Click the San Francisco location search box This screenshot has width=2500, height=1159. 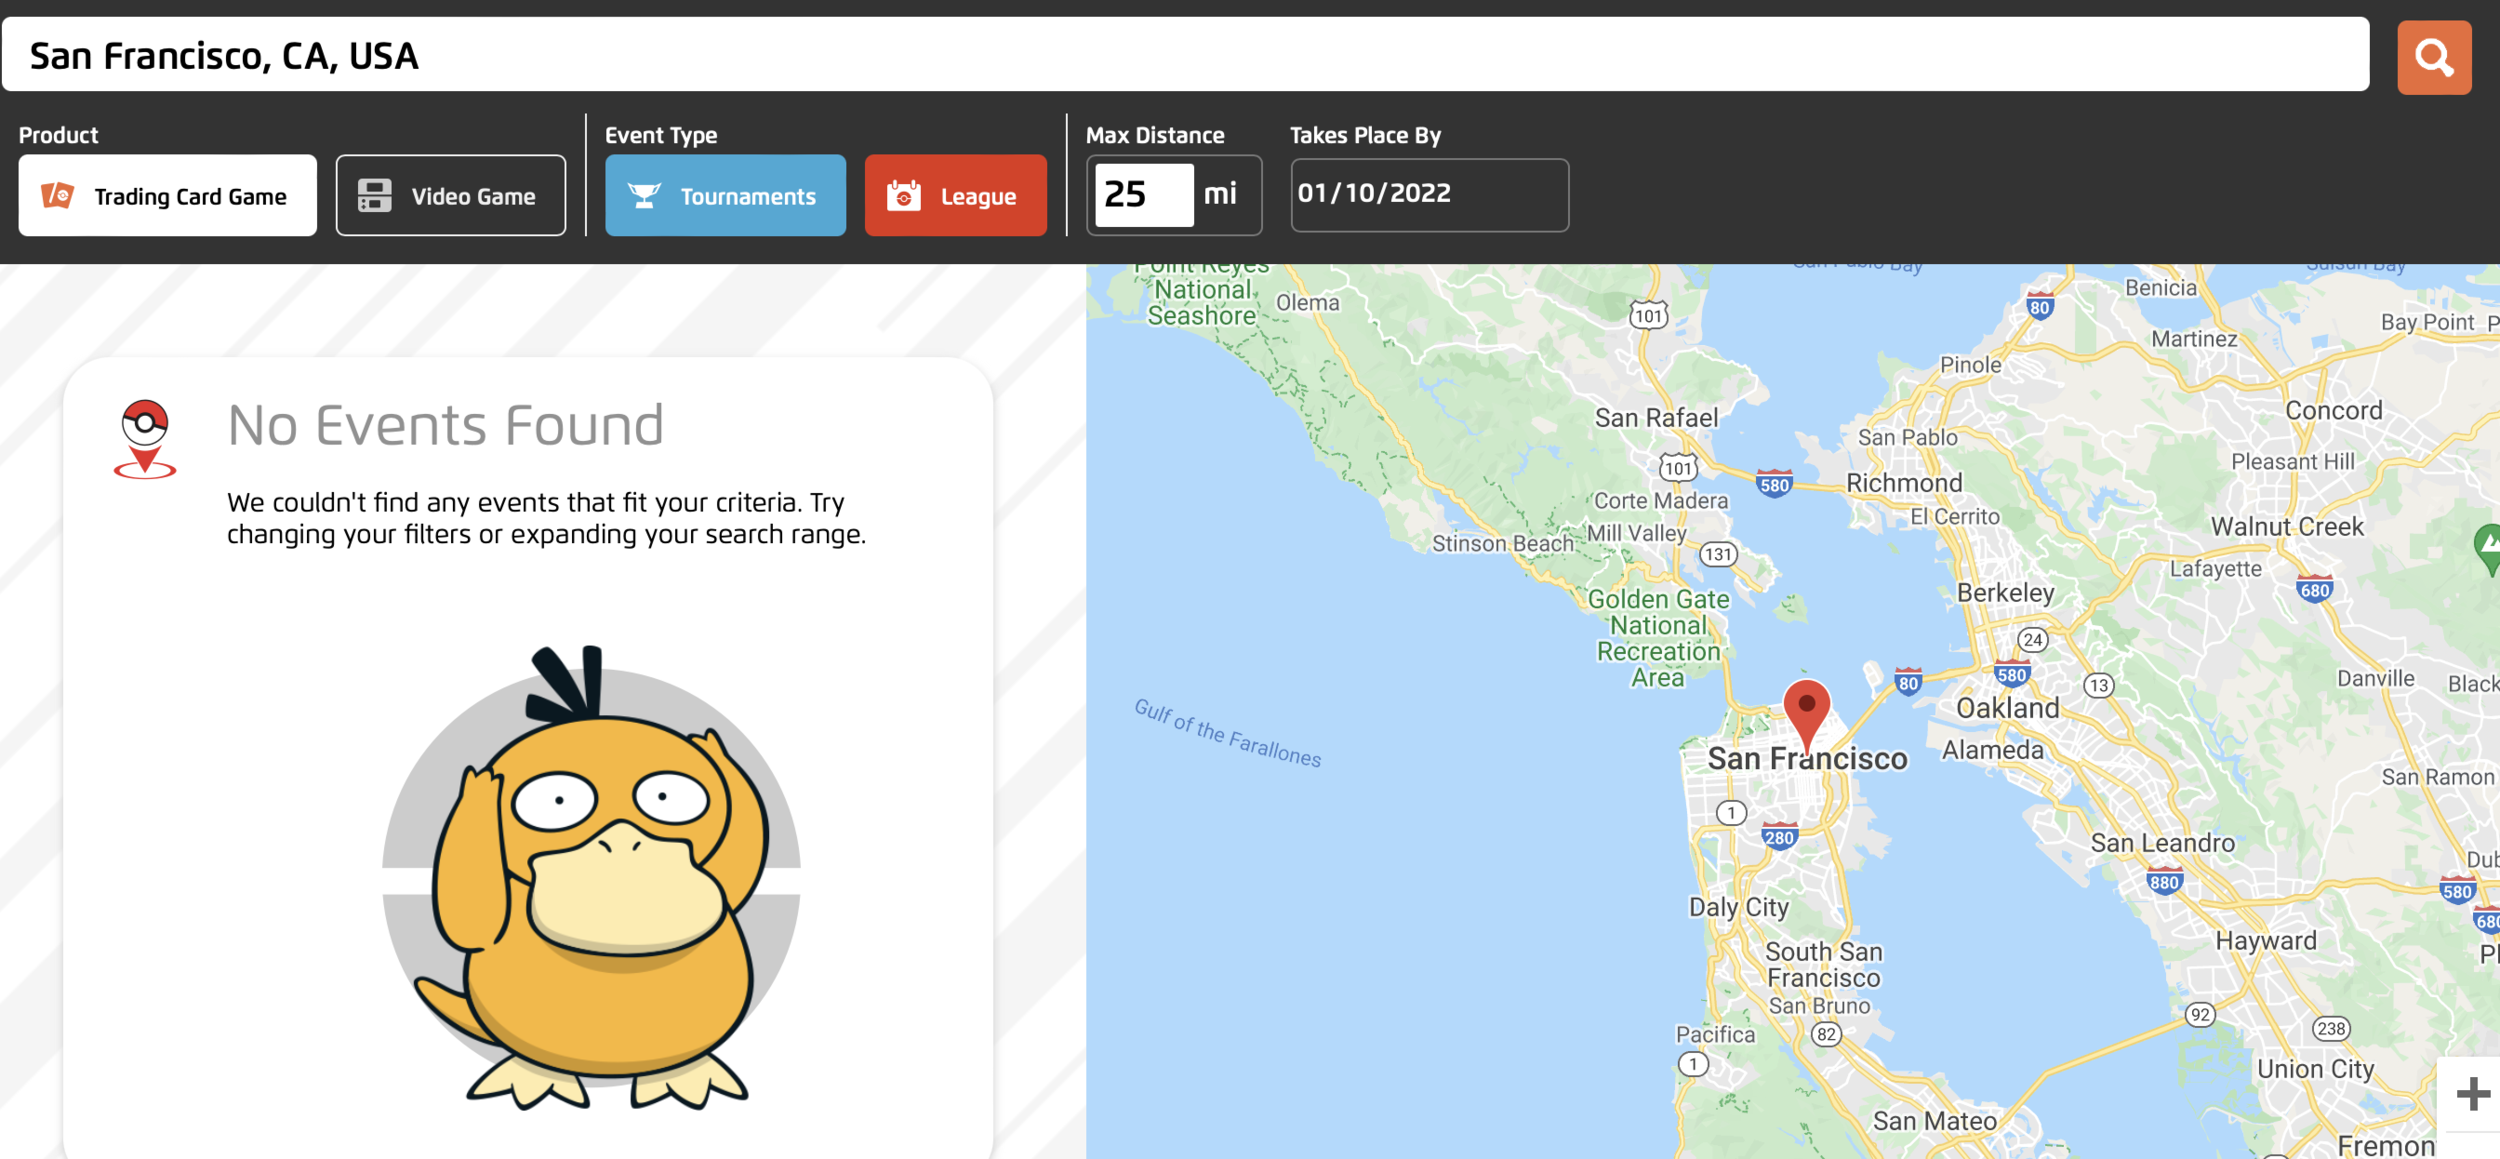pyautogui.click(x=1185, y=56)
